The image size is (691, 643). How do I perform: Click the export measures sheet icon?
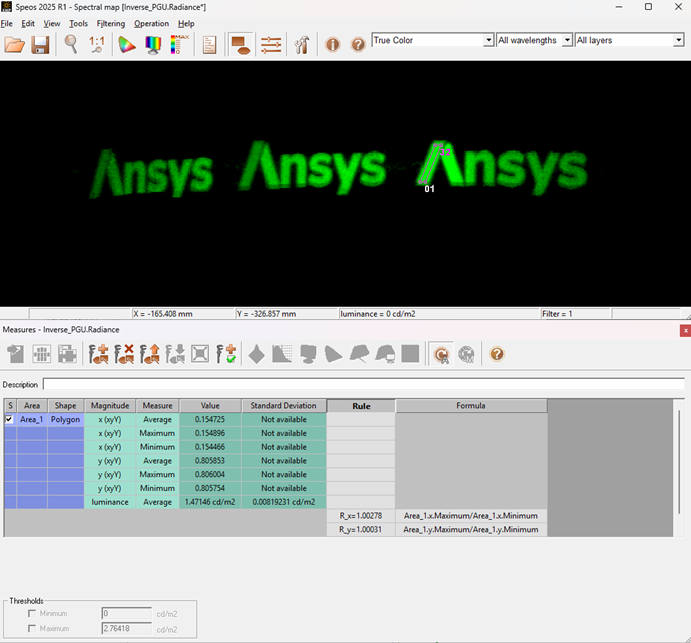pyautogui.click(x=15, y=354)
